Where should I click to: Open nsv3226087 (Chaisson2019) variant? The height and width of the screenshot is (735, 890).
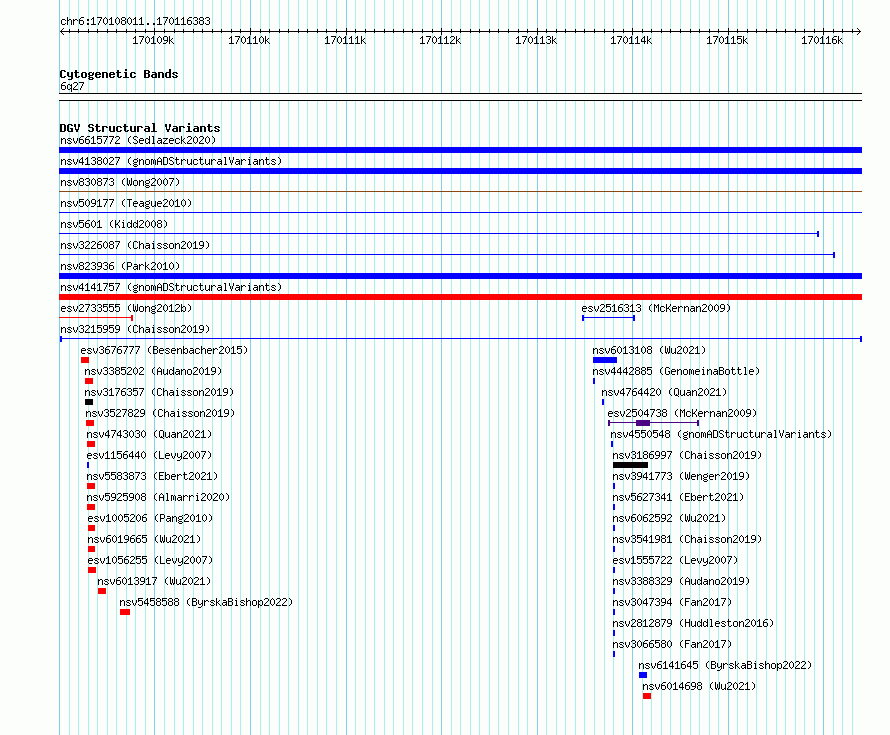click(135, 245)
